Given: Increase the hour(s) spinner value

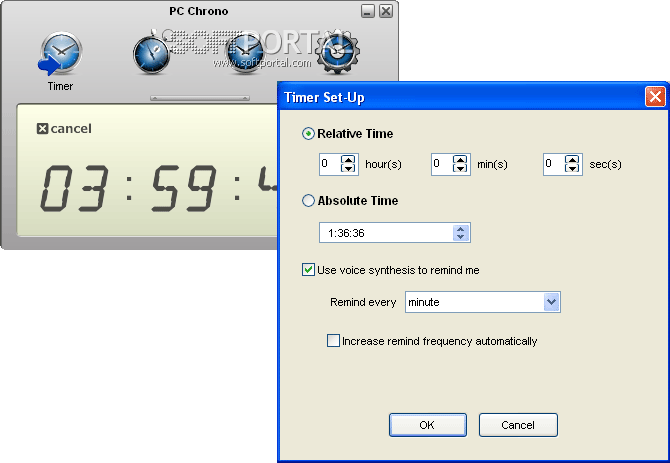Looking at the screenshot, I should click(x=348, y=160).
